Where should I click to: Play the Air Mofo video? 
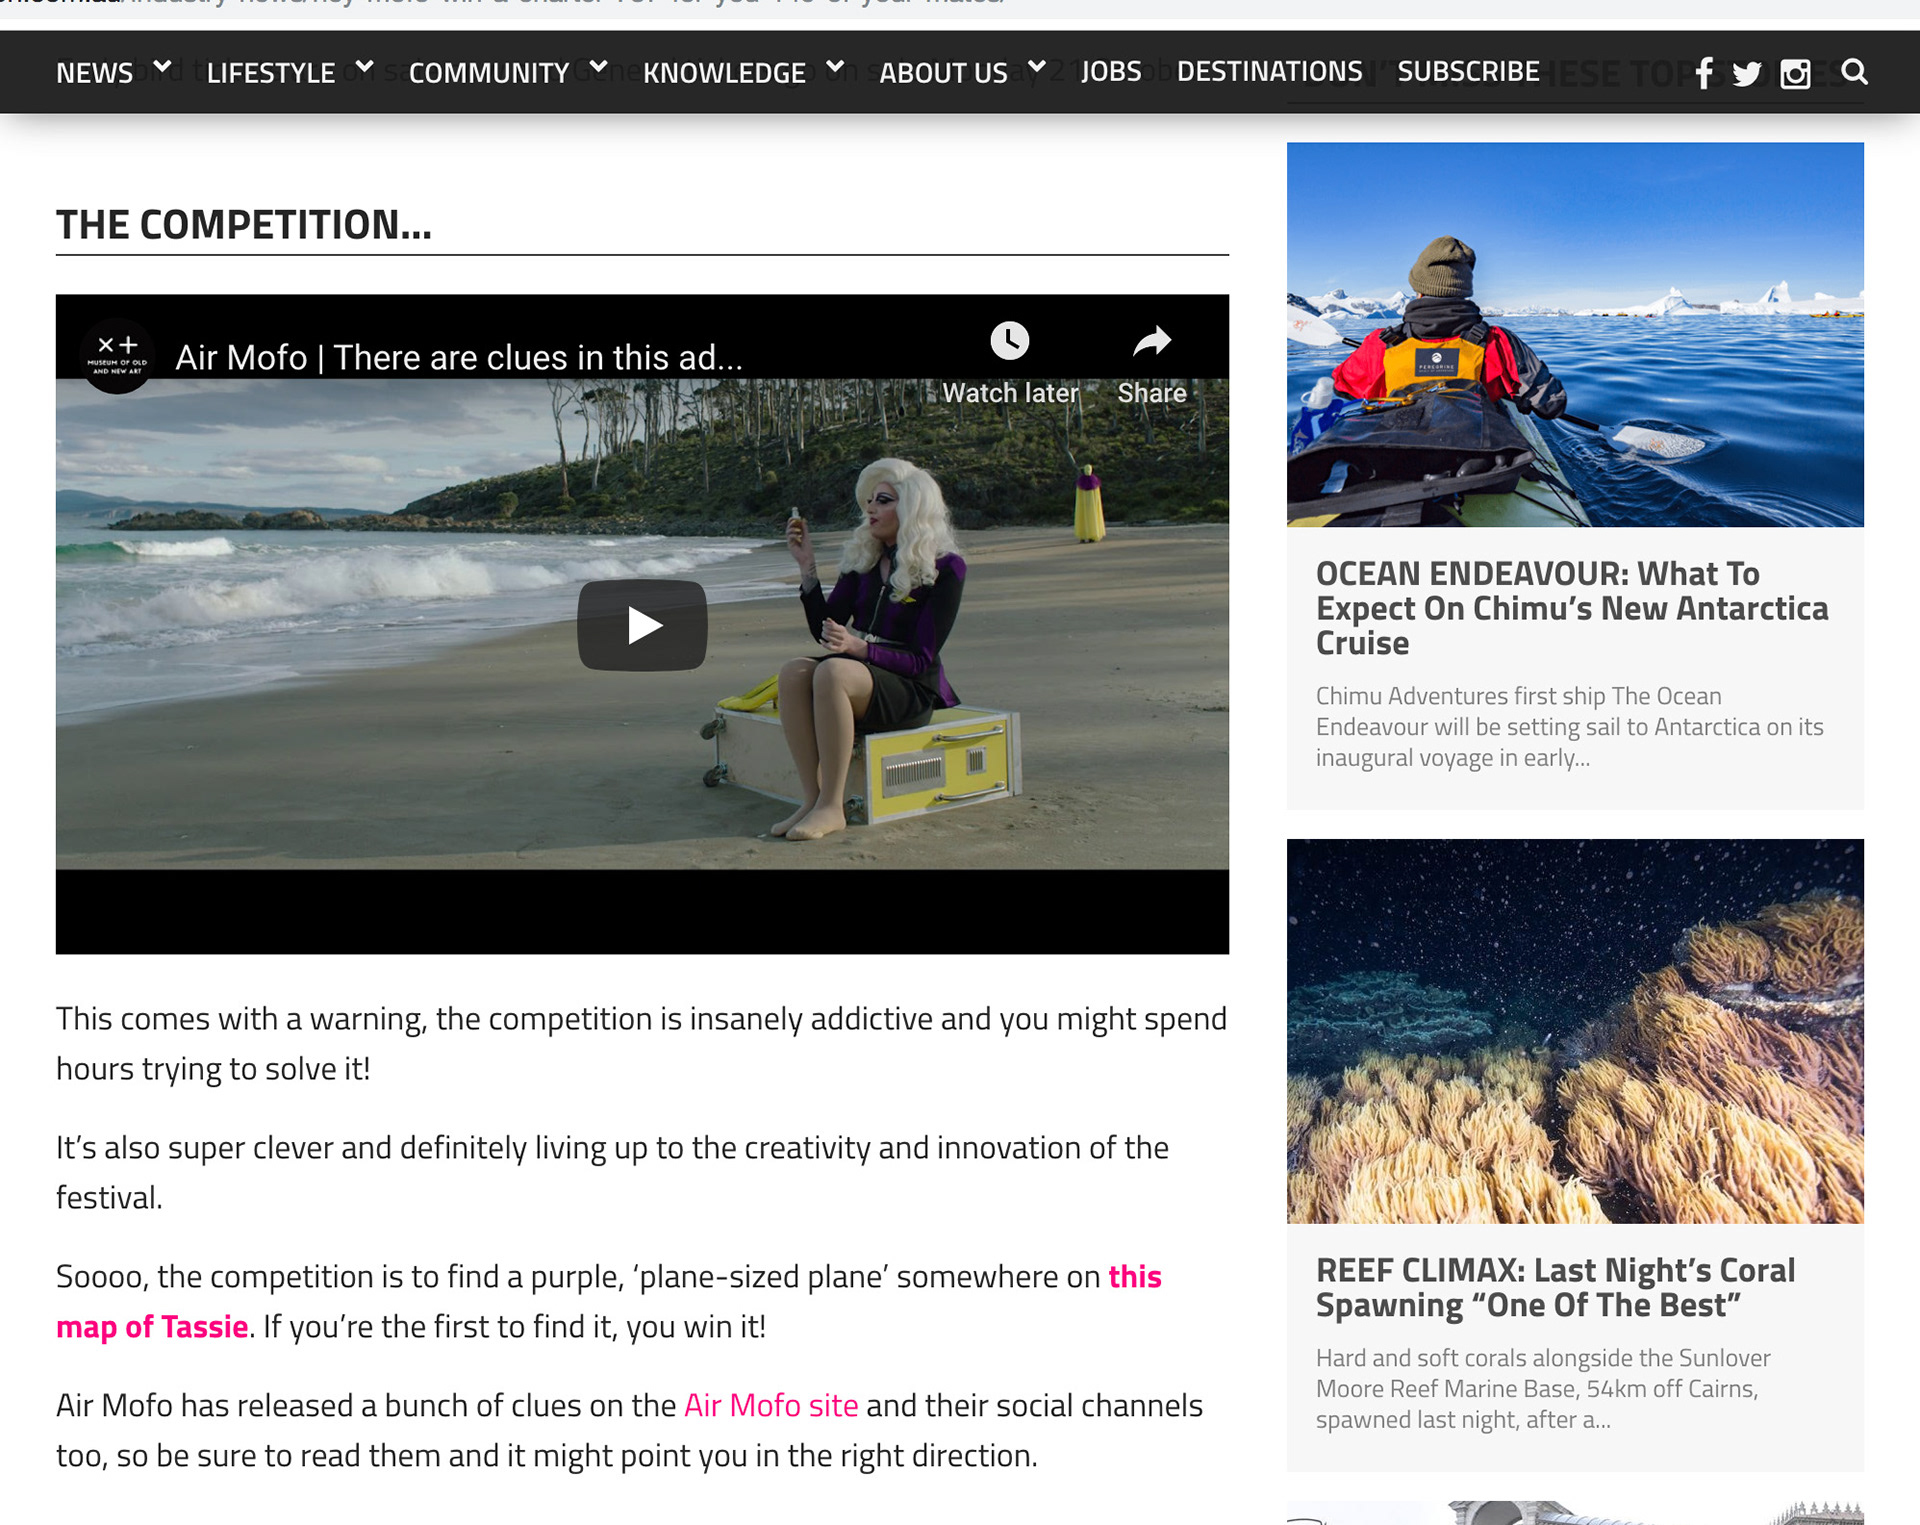642,625
